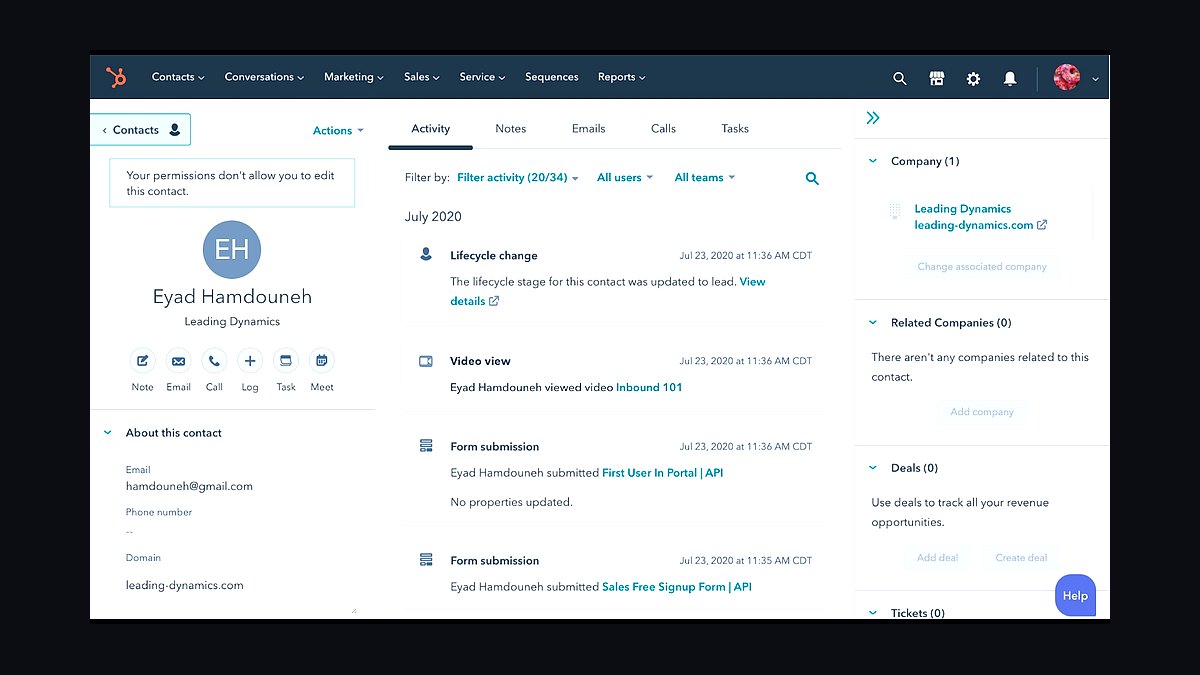
Task: Click the Email icon under contact name
Action: click(178, 361)
